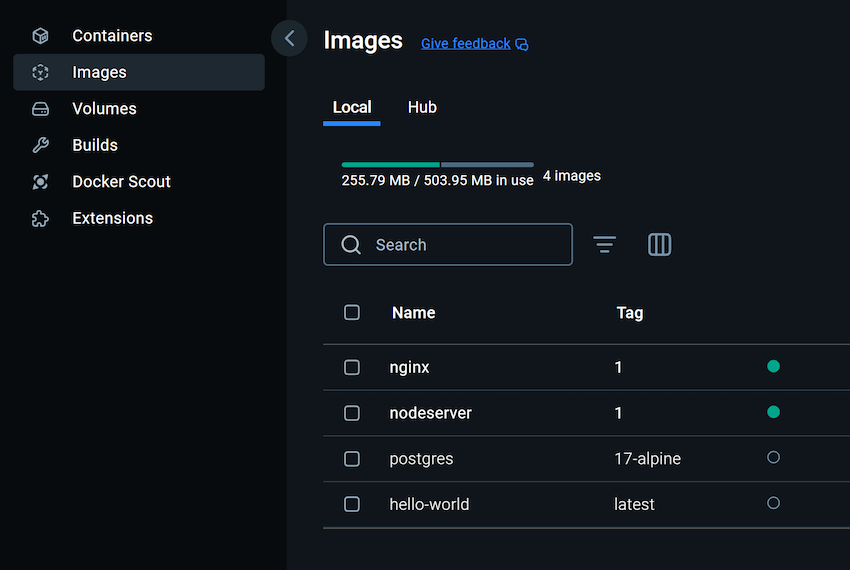Click the Containers cube icon
The height and width of the screenshot is (570, 850).
[40, 36]
